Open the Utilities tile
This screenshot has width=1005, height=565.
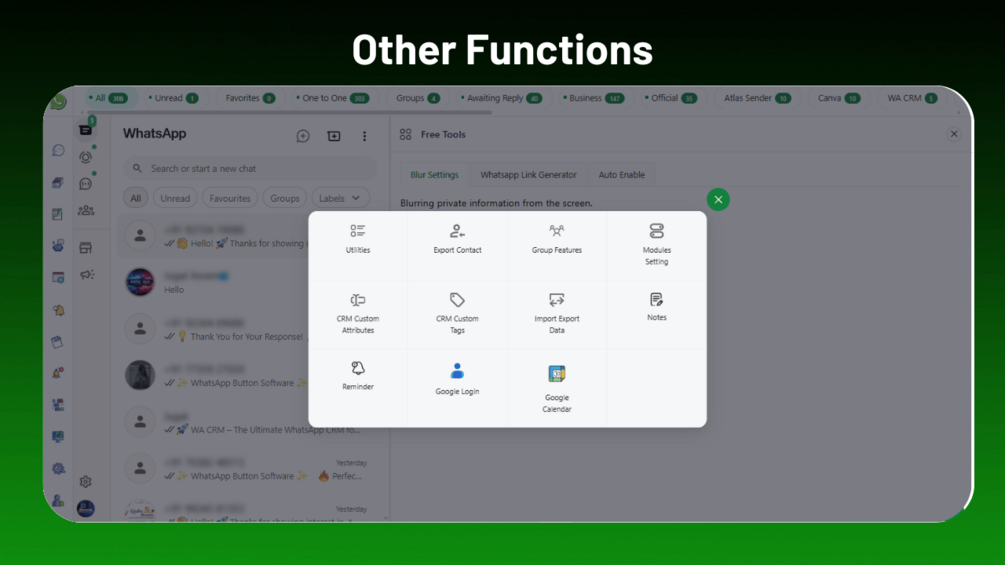(358, 239)
